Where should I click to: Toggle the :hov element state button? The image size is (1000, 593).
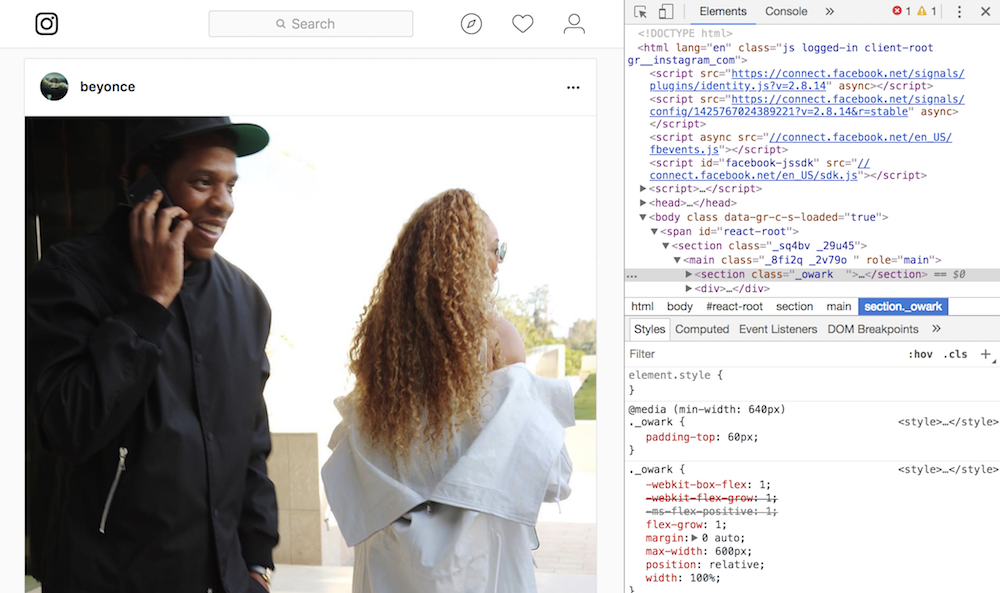point(920,355)
